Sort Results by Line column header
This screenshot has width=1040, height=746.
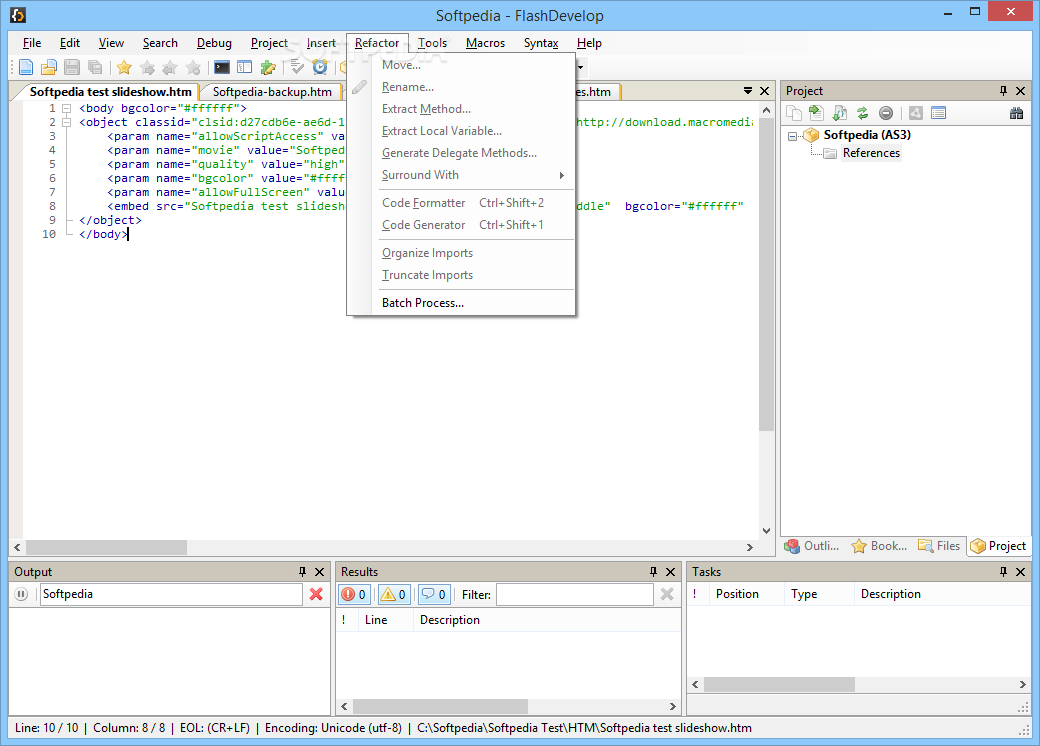point(385,620)
